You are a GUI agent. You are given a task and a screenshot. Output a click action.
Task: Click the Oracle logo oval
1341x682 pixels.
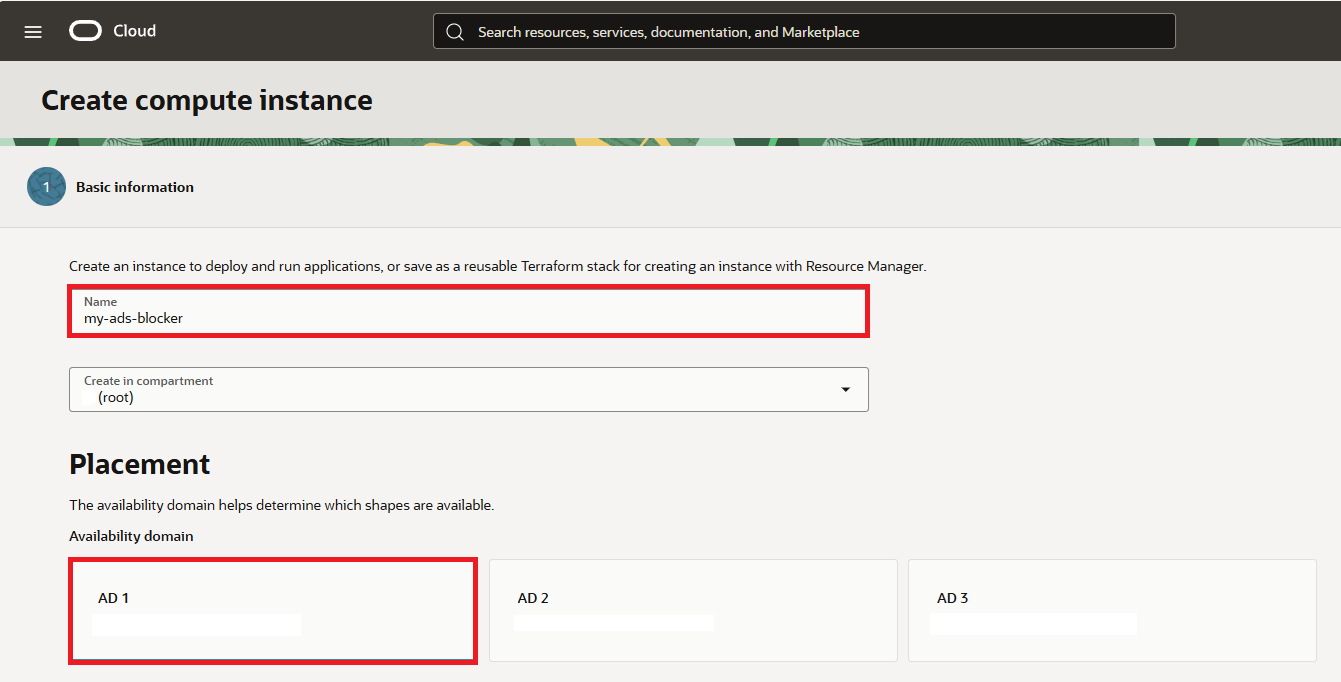click(86, 31)
